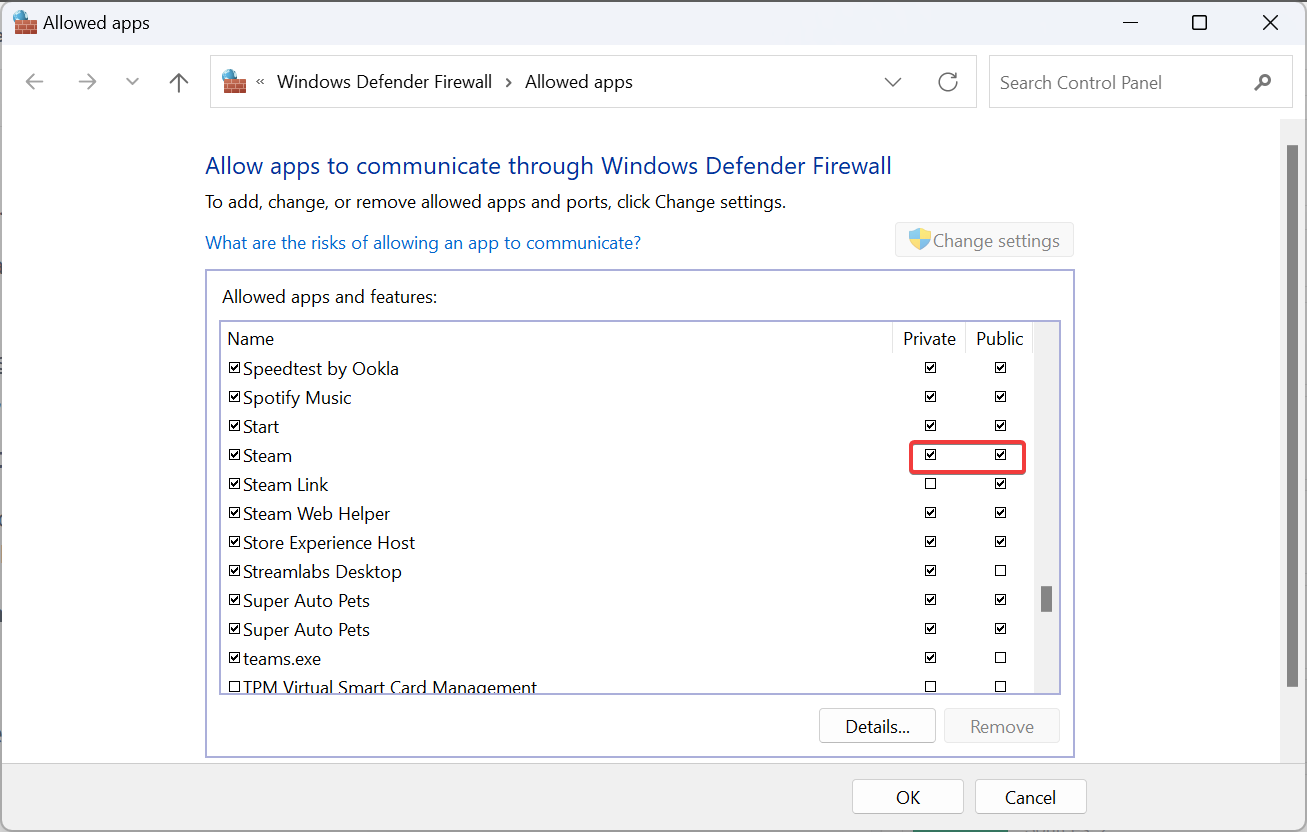
Task: Click the search magnifier icon
Action: pyautogui.click(x=1263, y=82)
